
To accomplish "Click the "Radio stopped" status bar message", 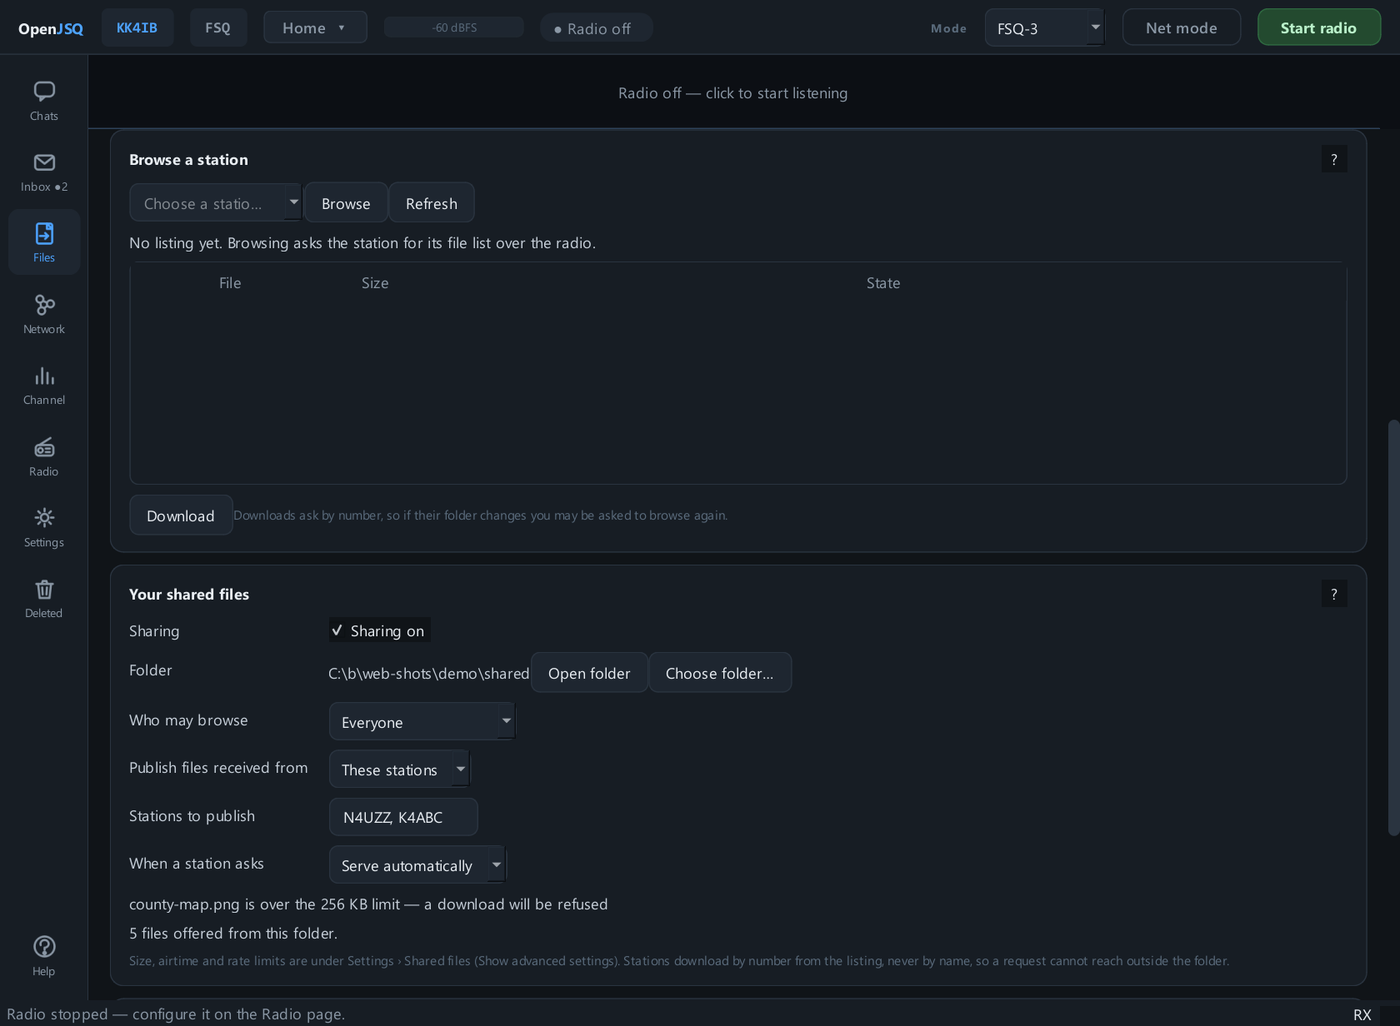I will pyautogui.click(x=176, y=1014).
